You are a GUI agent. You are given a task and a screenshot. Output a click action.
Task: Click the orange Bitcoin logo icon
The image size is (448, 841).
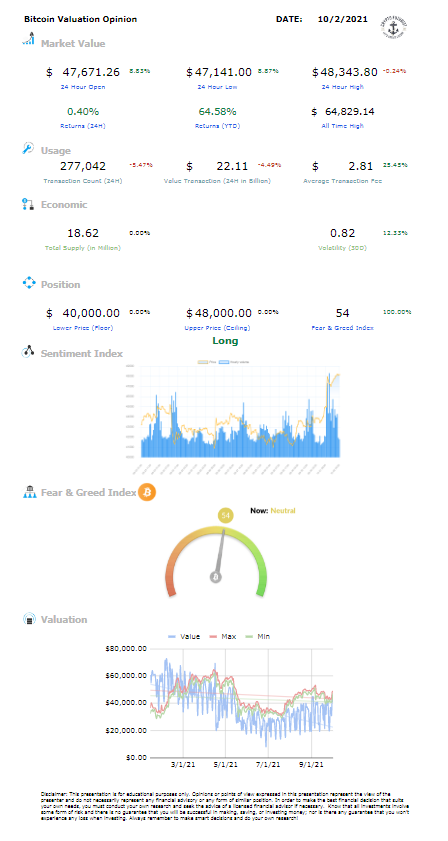click(x=147, y=492)
